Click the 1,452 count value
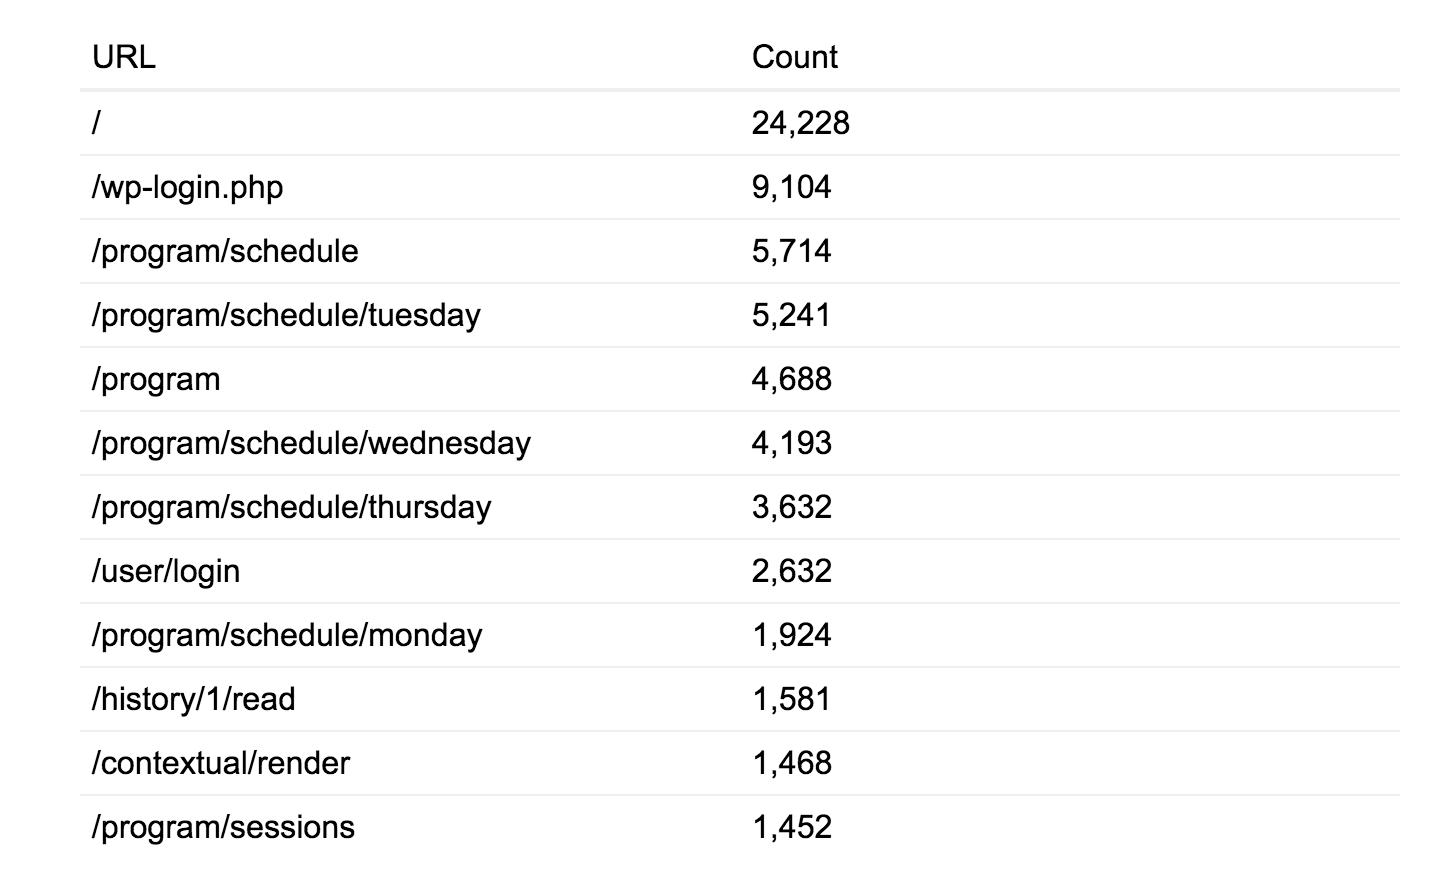 791,827
